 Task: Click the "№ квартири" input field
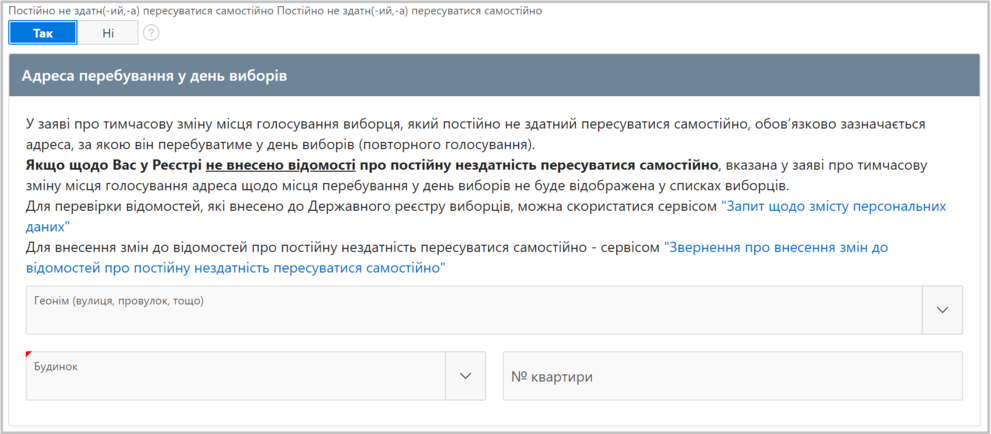(x=732, y=376)
